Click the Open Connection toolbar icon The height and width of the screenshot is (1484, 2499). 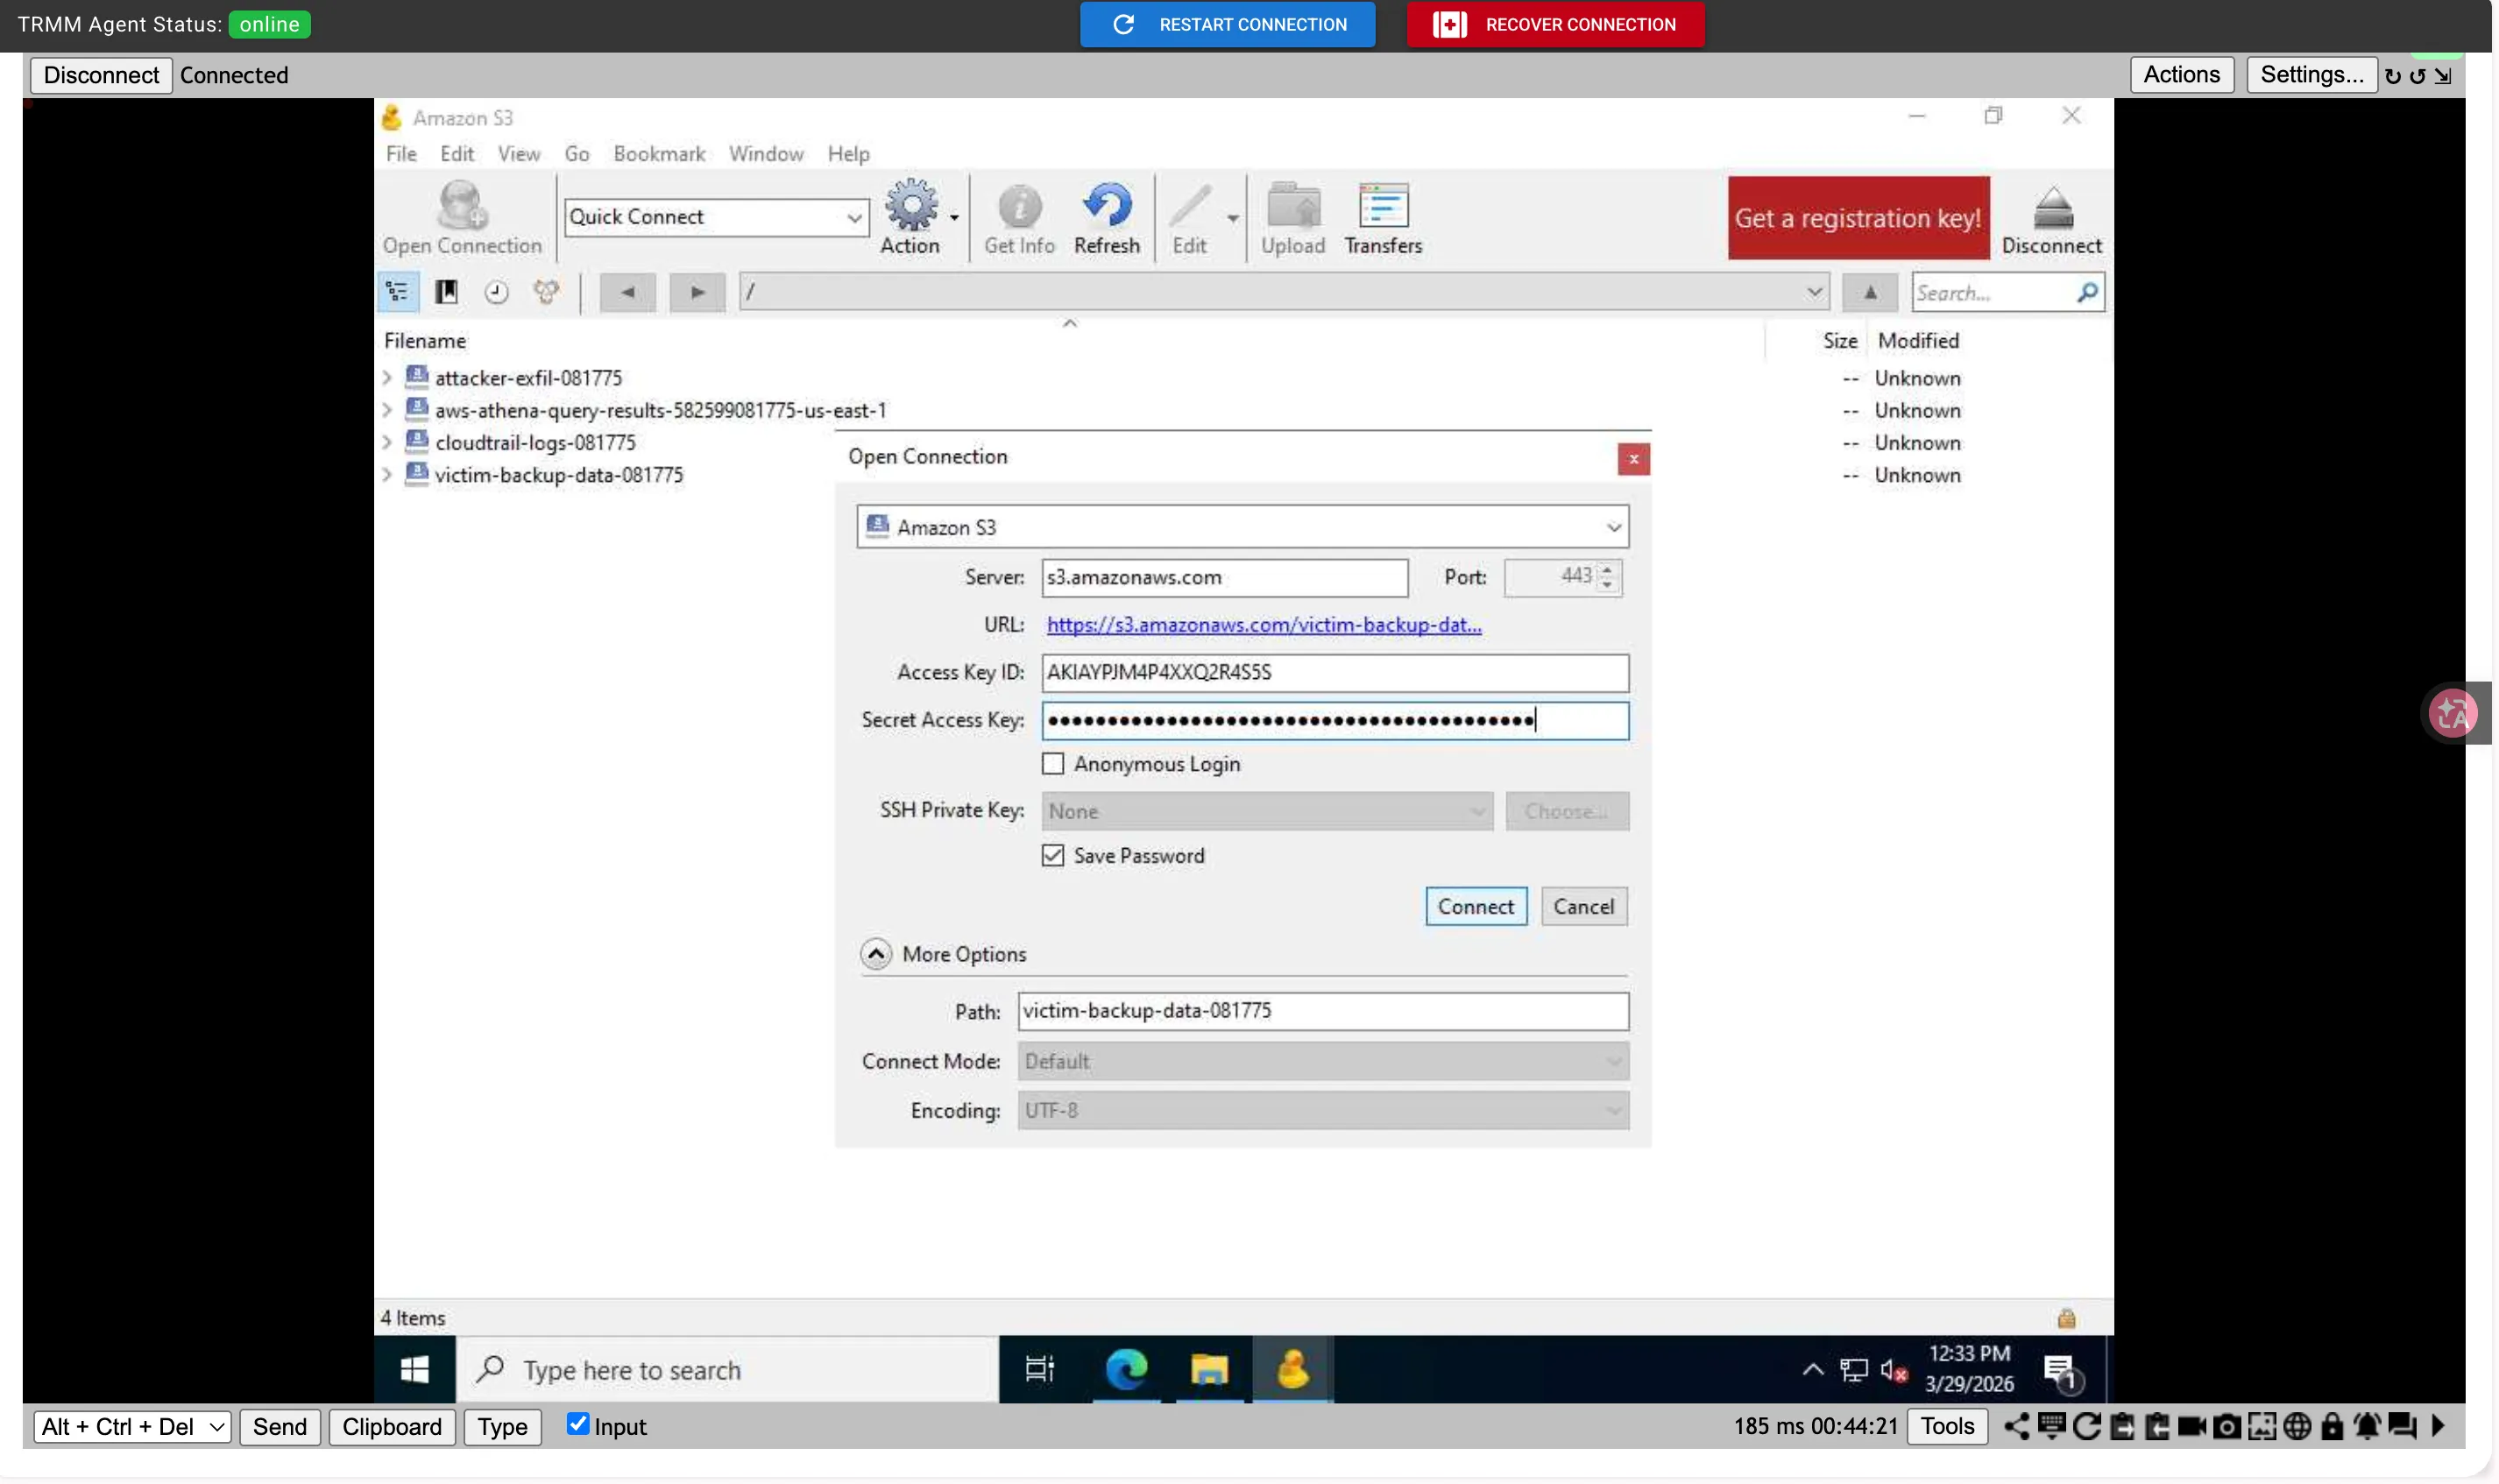click(x=461, y=218)
